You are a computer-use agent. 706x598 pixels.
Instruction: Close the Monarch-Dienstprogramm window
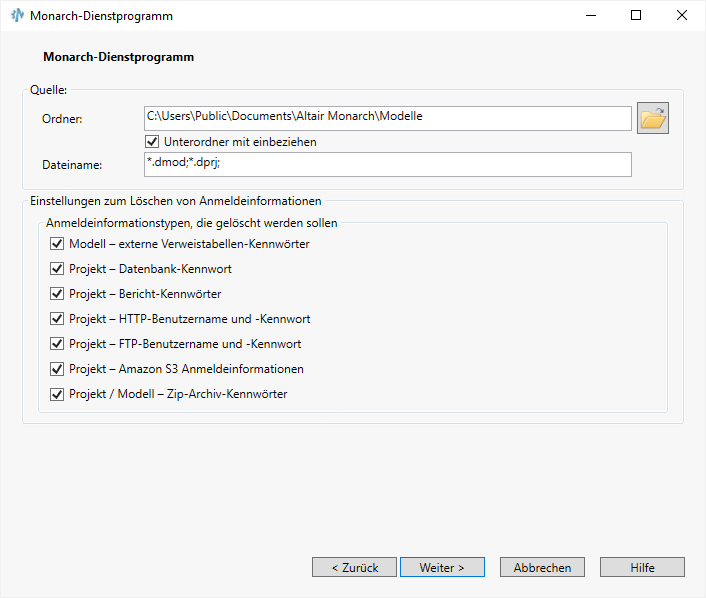point(682,16)
